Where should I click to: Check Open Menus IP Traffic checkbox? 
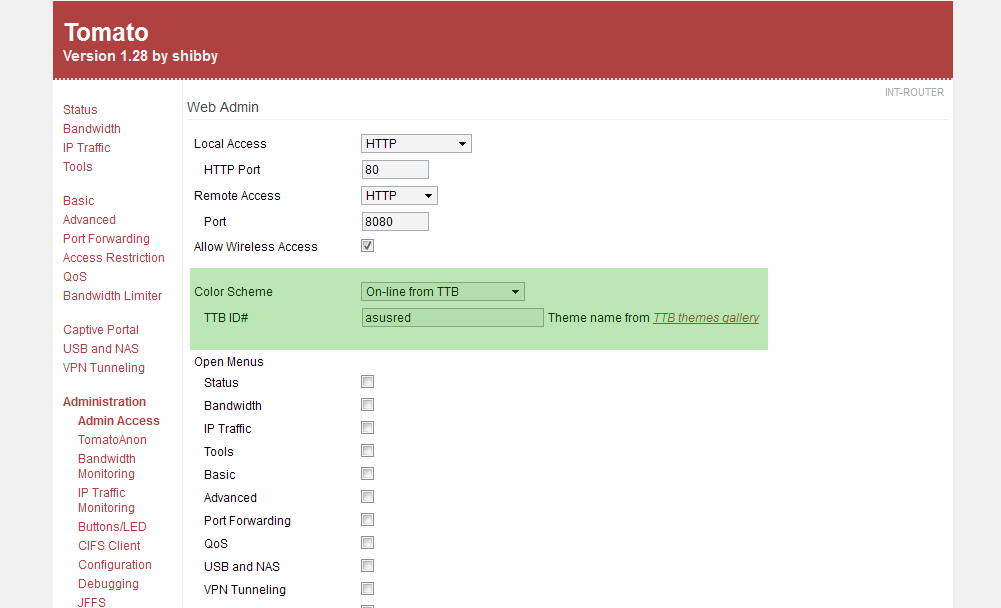pyautogui.click(x=367, y=428)
